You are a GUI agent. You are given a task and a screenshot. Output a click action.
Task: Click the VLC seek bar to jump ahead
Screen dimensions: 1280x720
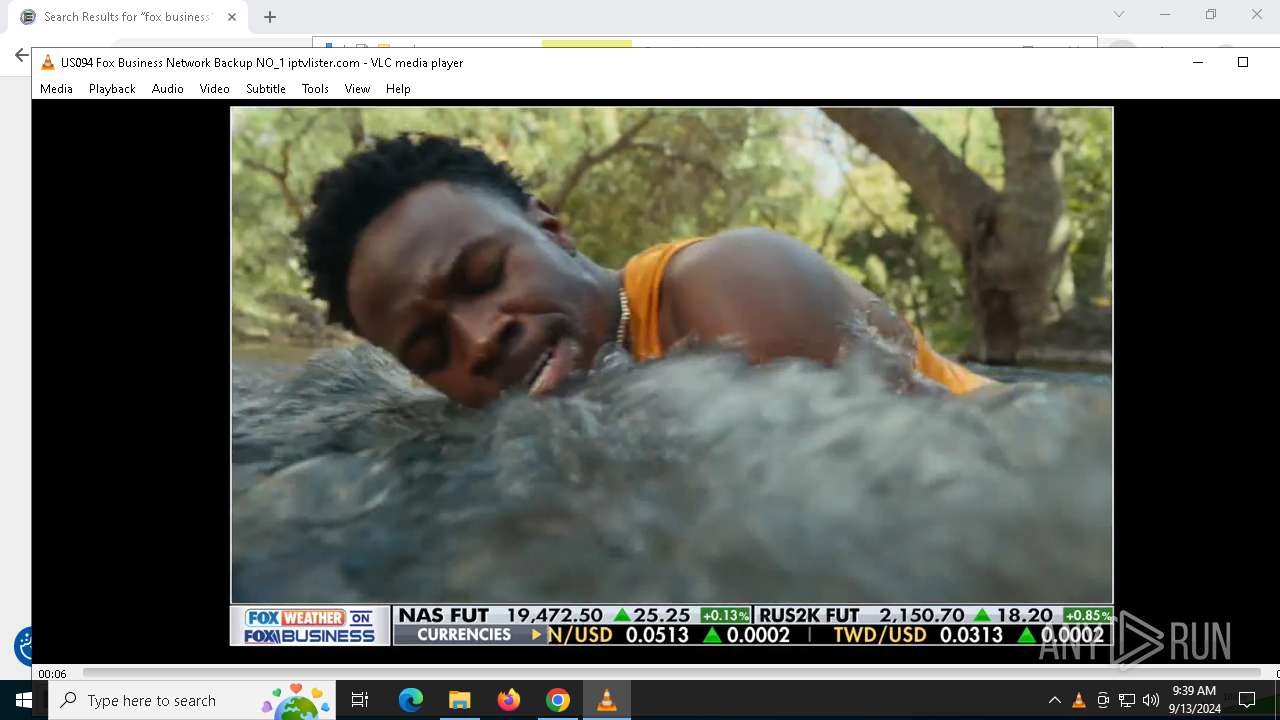(x=672, y=673)
